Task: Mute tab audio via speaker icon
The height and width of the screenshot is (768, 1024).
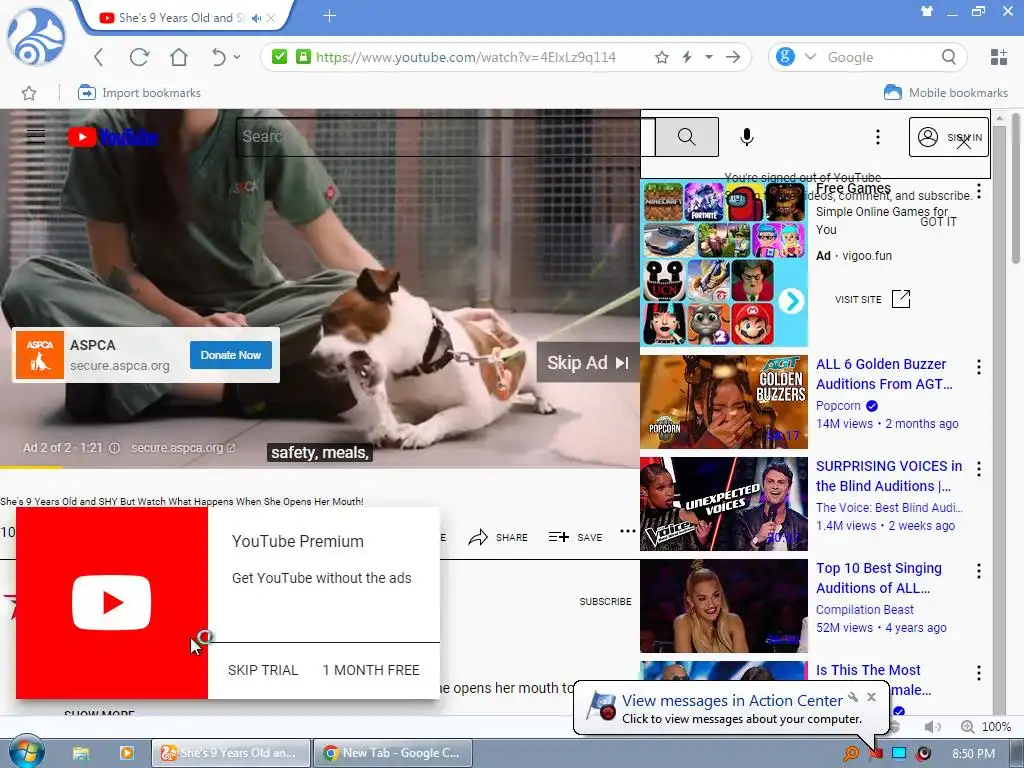Action: (x=257, y=18)
